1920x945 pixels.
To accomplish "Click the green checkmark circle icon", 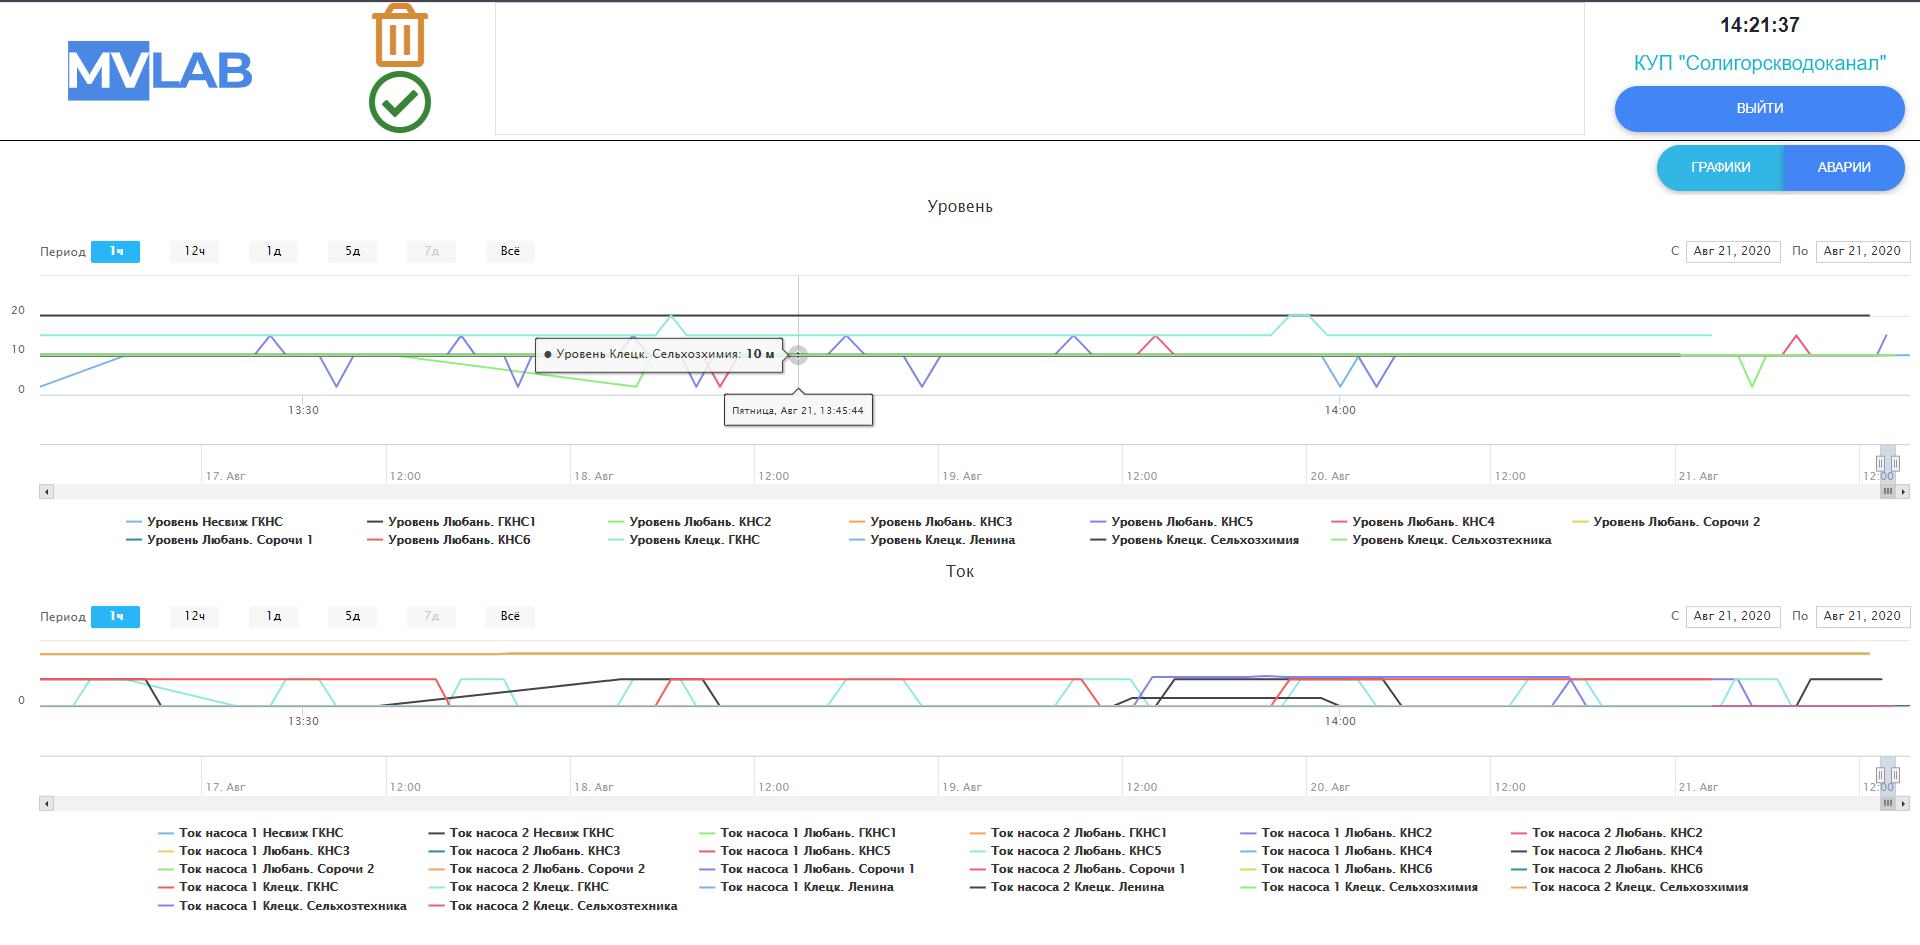I will point(400,102).
